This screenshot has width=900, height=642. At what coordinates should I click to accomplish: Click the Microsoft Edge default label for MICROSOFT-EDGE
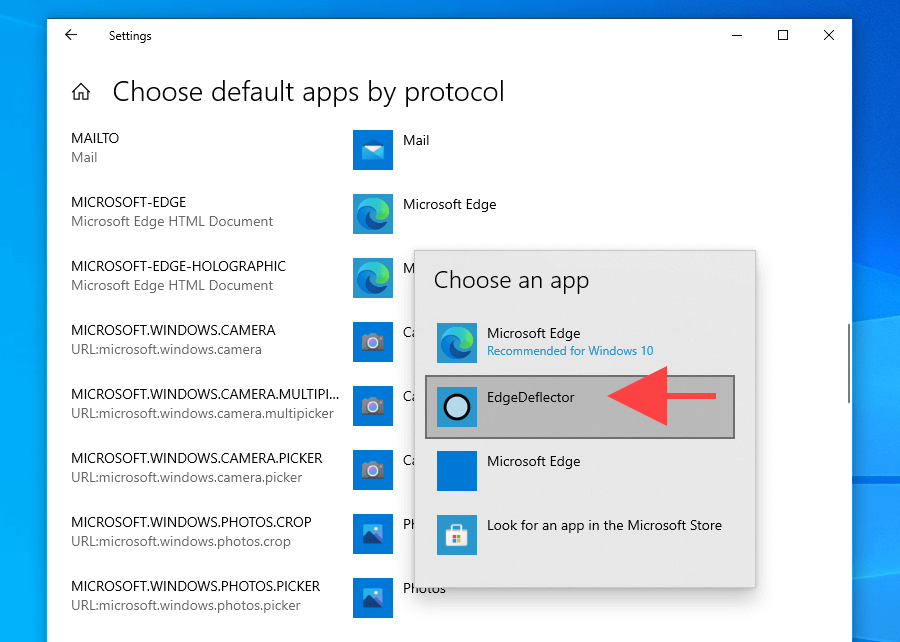449,205
